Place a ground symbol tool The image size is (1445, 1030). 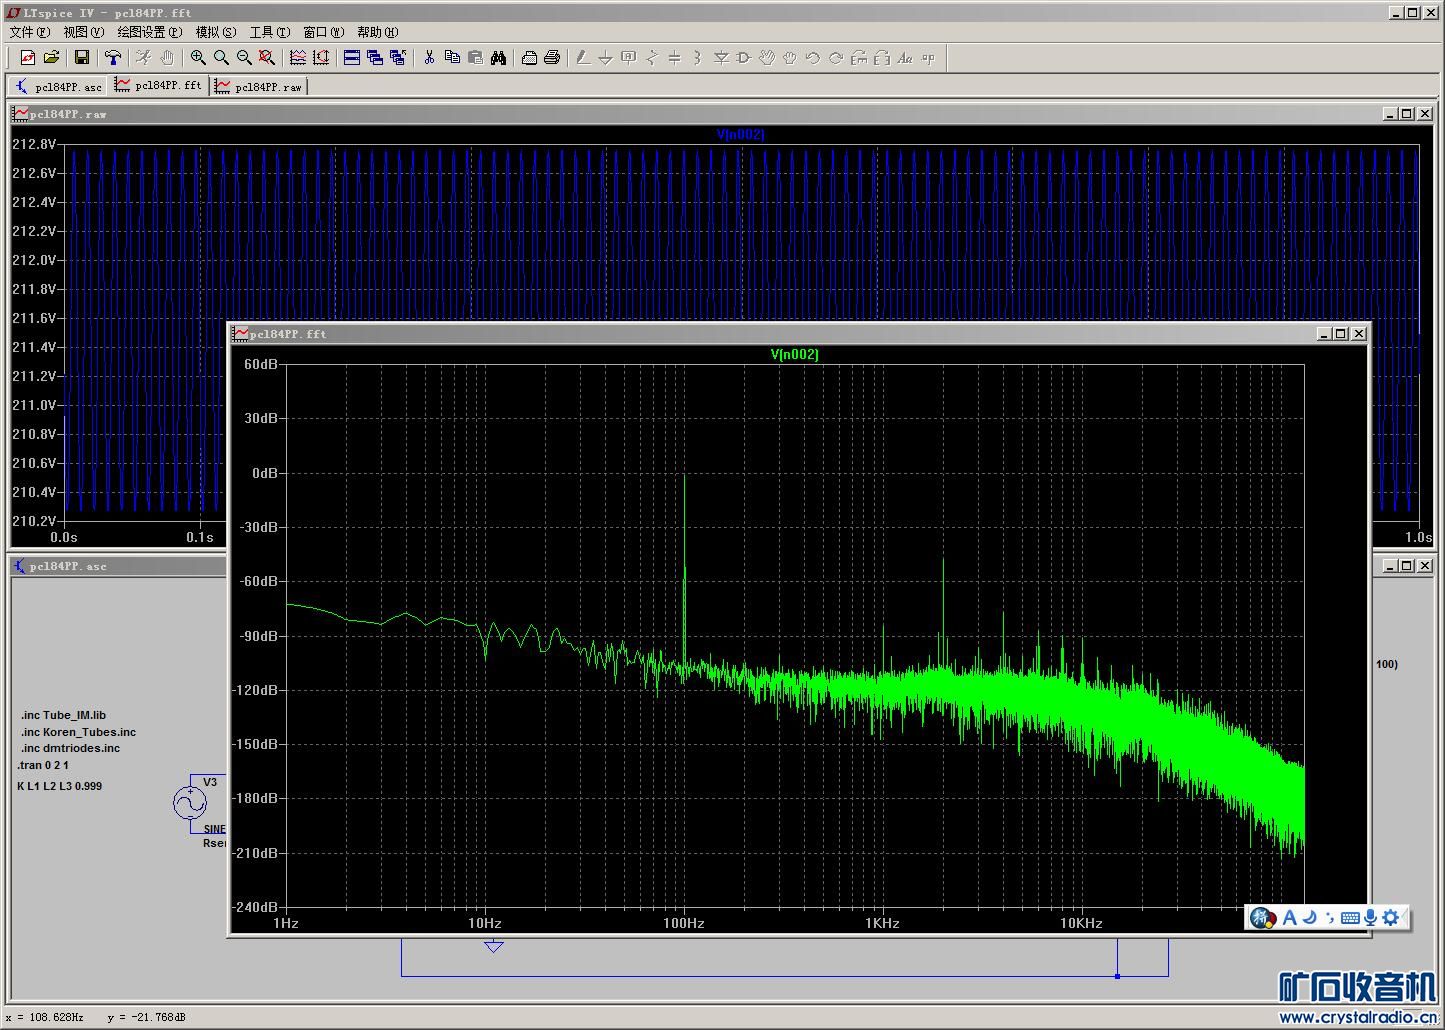[x=606, y=58]
